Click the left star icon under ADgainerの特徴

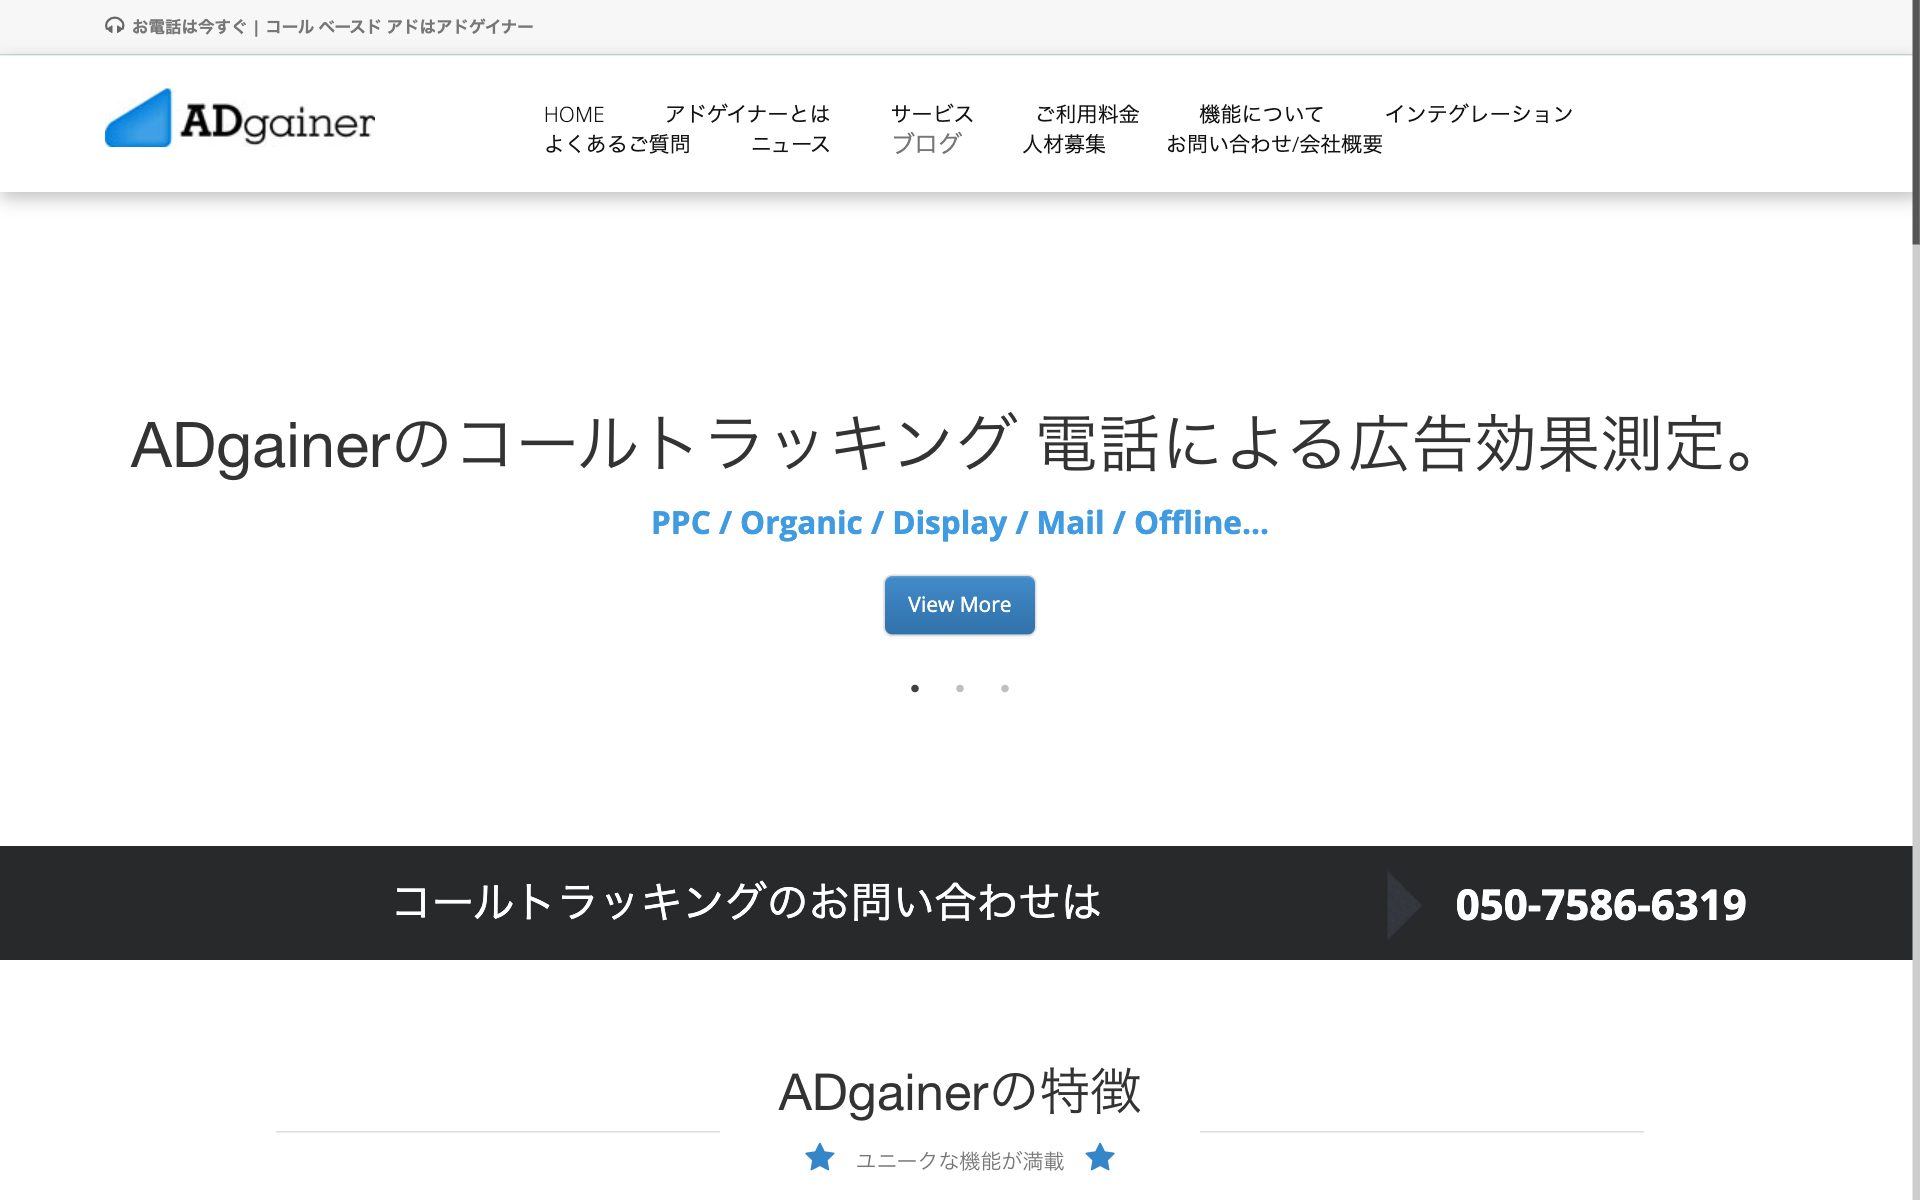820,1157
